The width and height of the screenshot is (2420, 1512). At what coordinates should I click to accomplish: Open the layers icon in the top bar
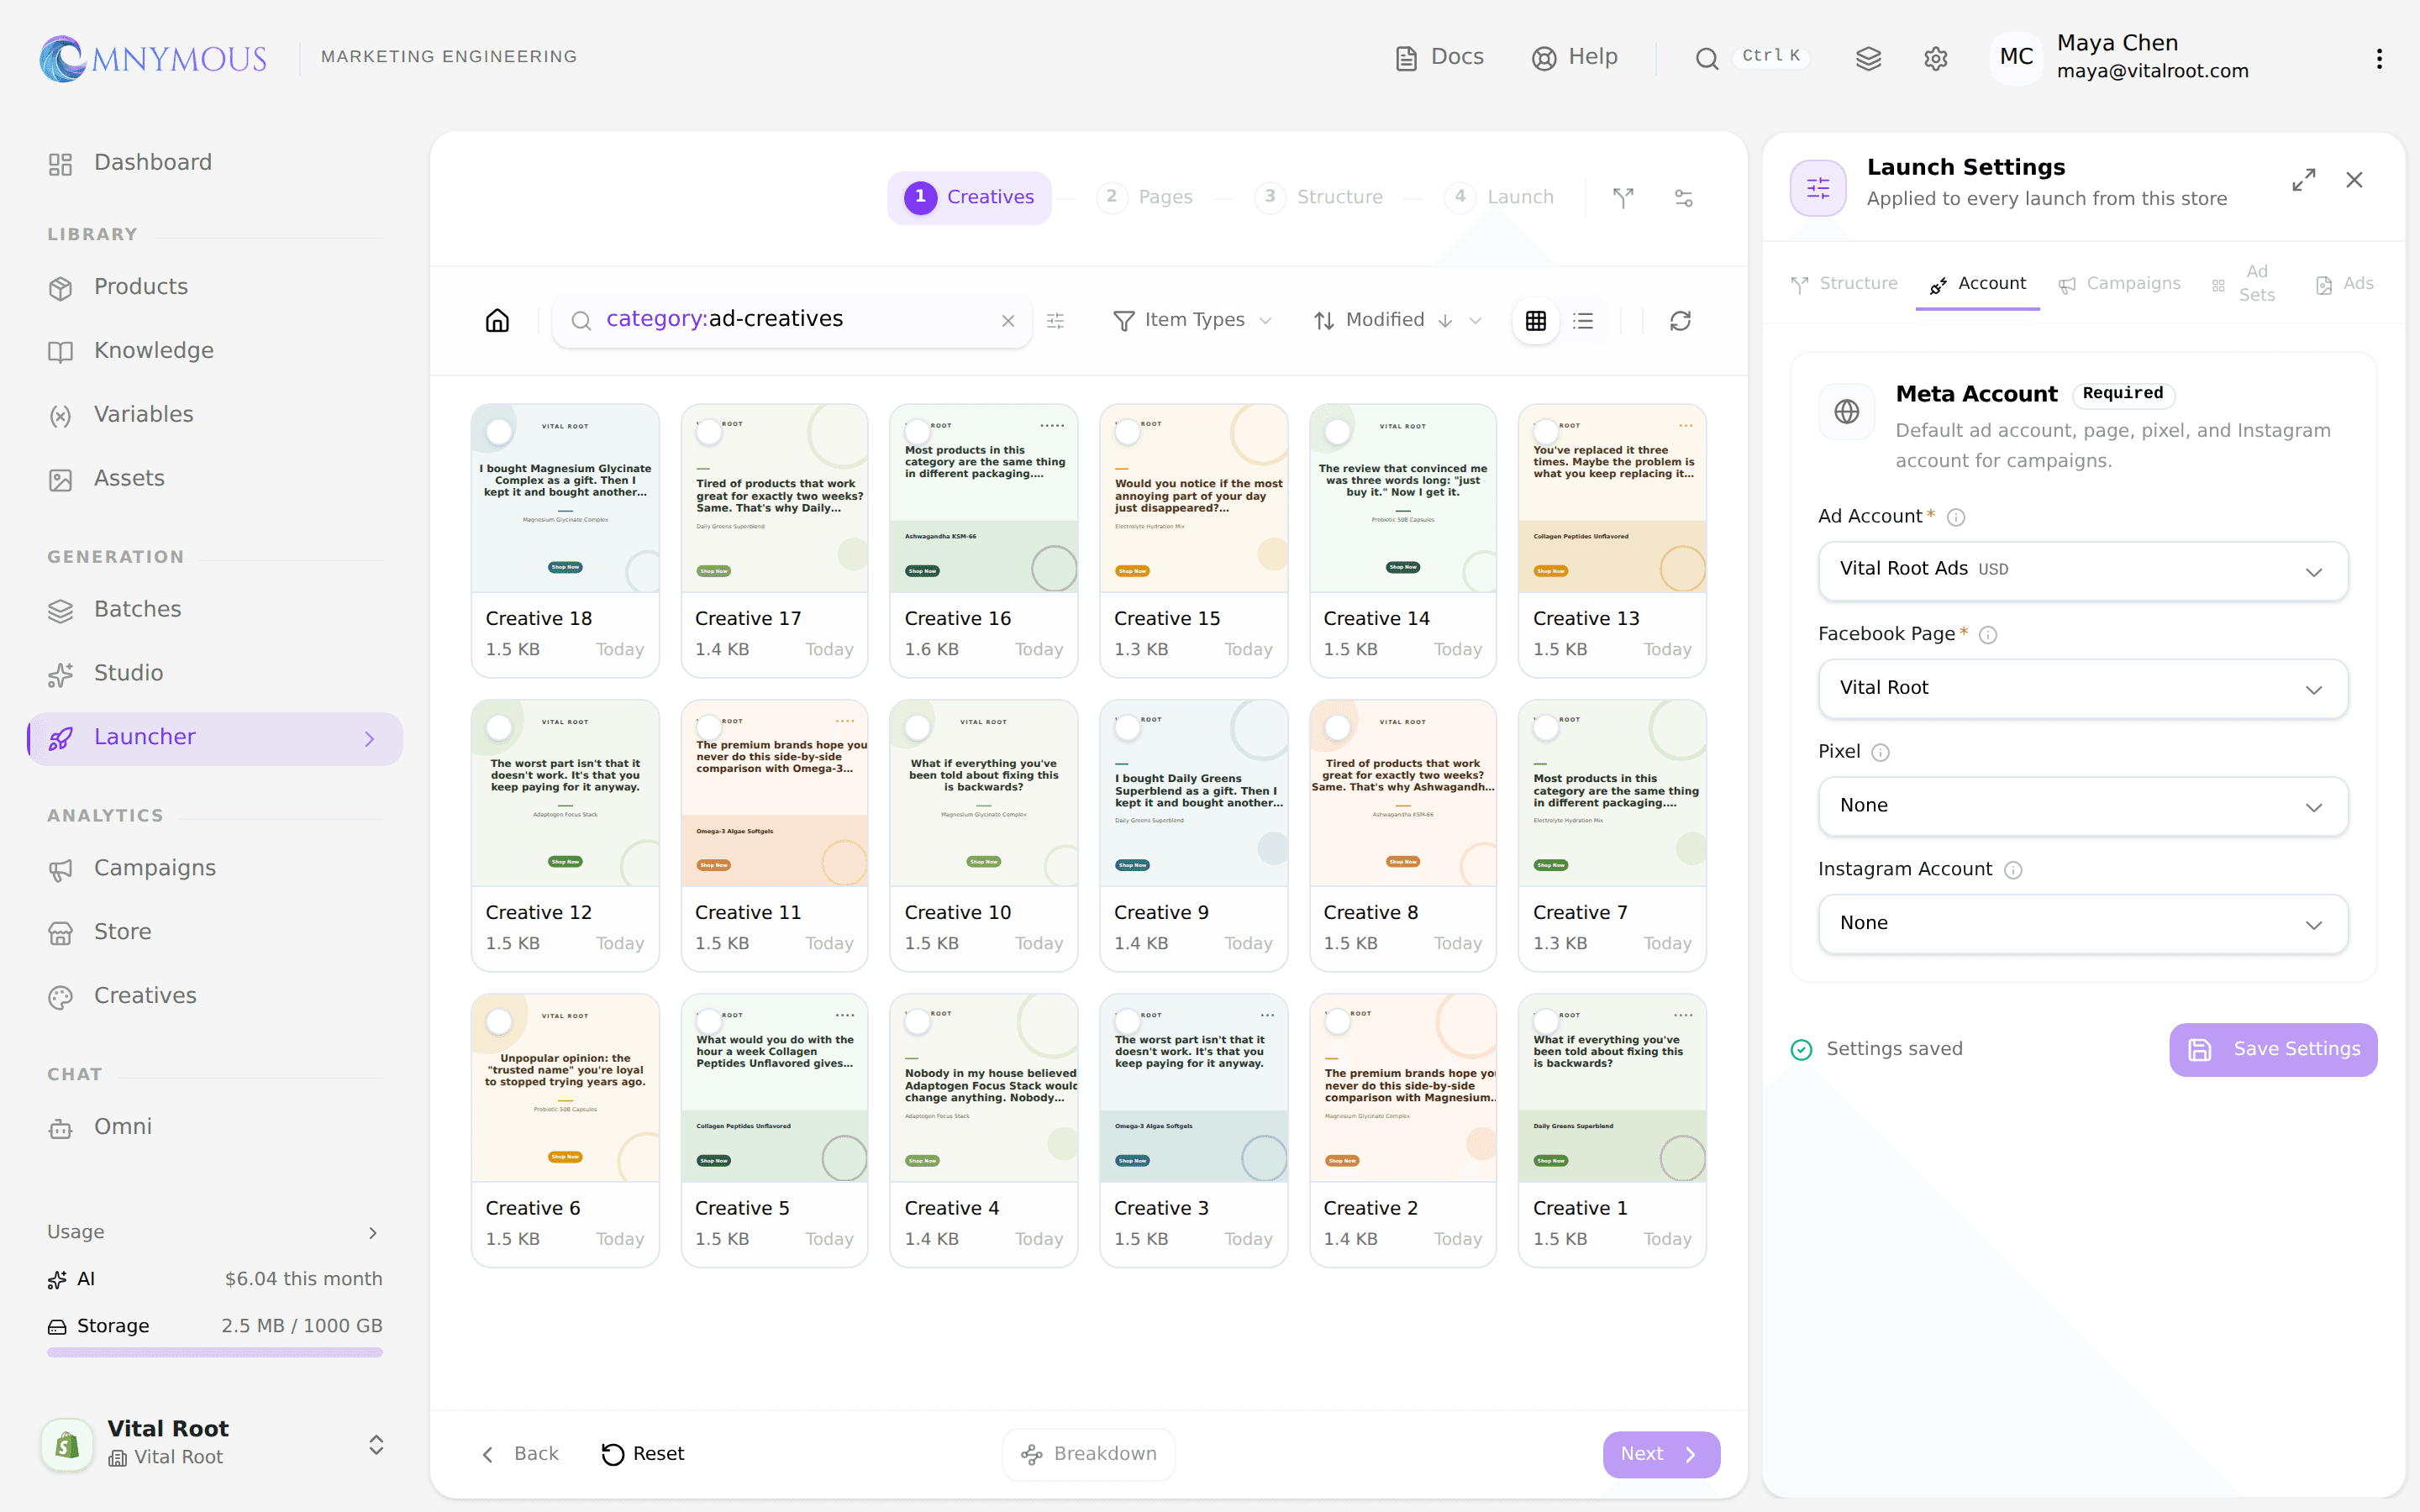(x=1868, y=58)
